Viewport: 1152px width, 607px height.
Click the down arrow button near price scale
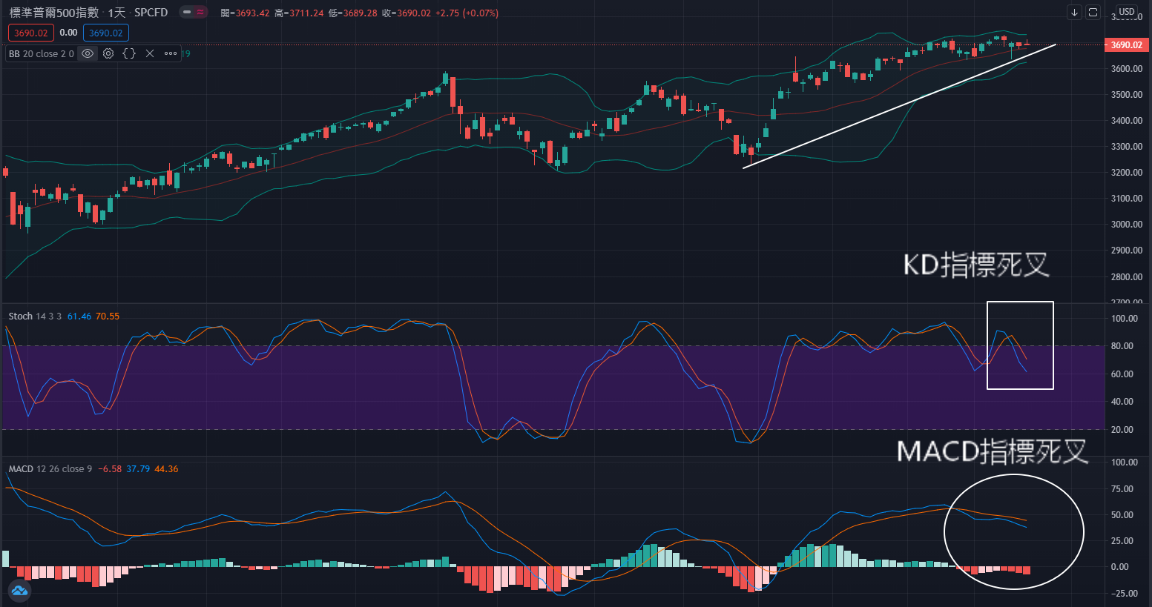click(1074, 13)
